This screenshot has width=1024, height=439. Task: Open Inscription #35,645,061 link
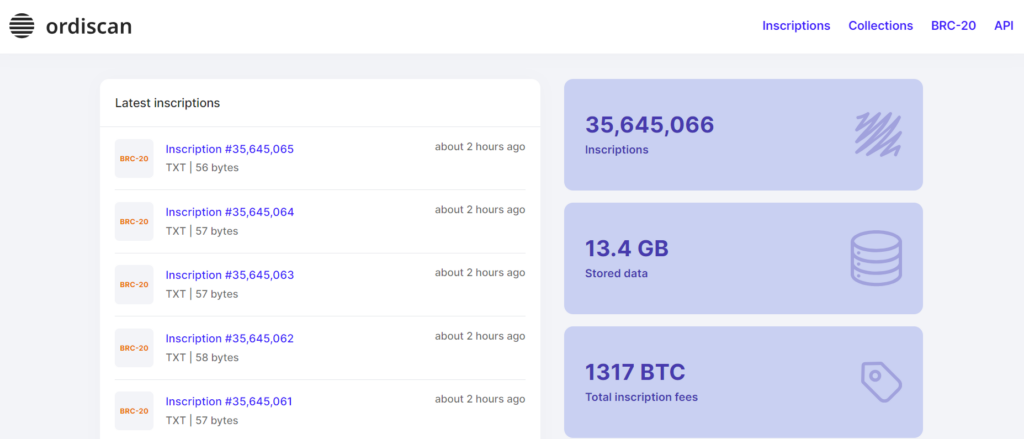point(229,401)
